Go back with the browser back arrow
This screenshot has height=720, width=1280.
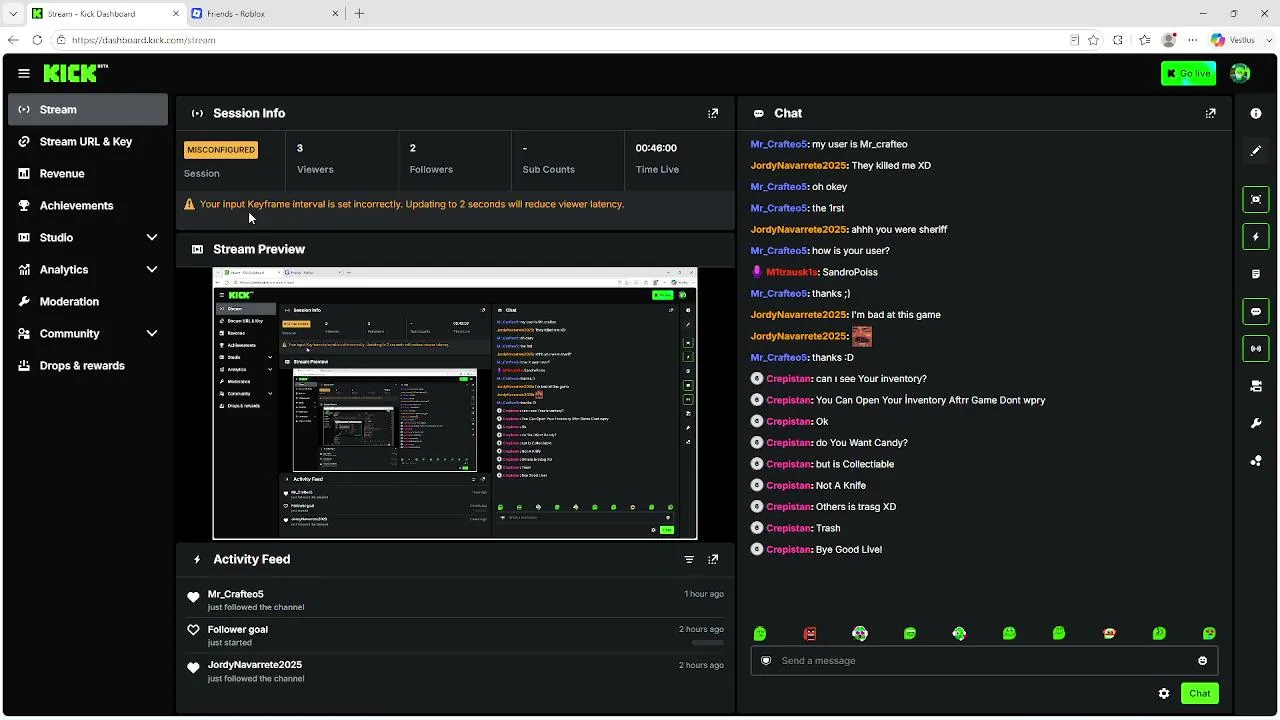point(13,40)
